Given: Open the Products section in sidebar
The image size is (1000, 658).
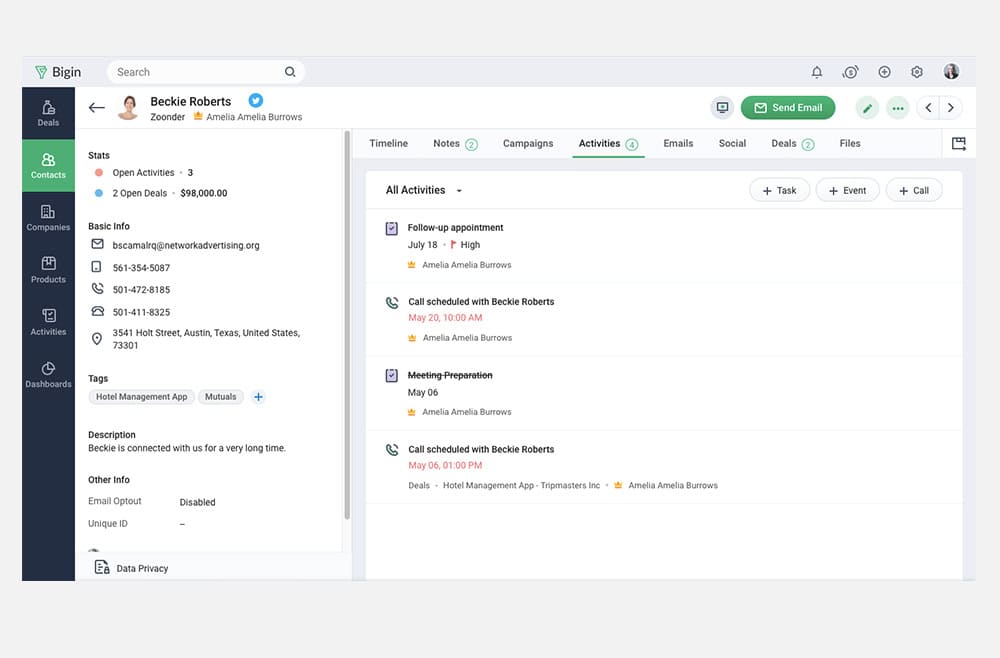Looking at the screenshot, I should pyautogui.click(x=48, y=270).
